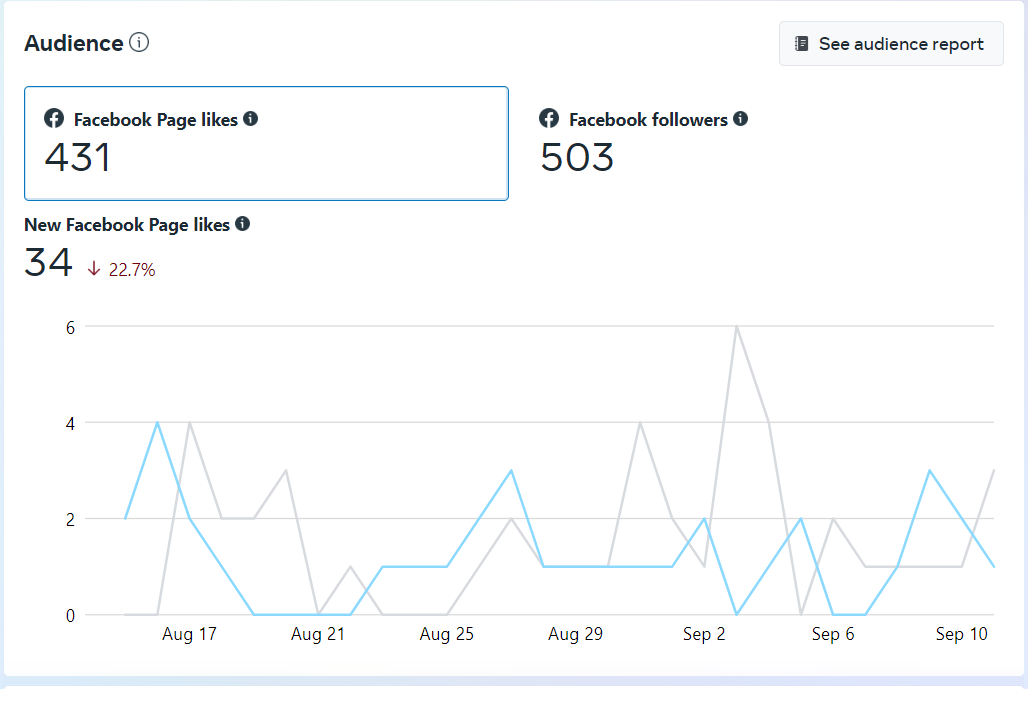This screenshot has width=1030, height=702.
Task: Click the 22.7% change percentage
Action: tap(132, 269)
